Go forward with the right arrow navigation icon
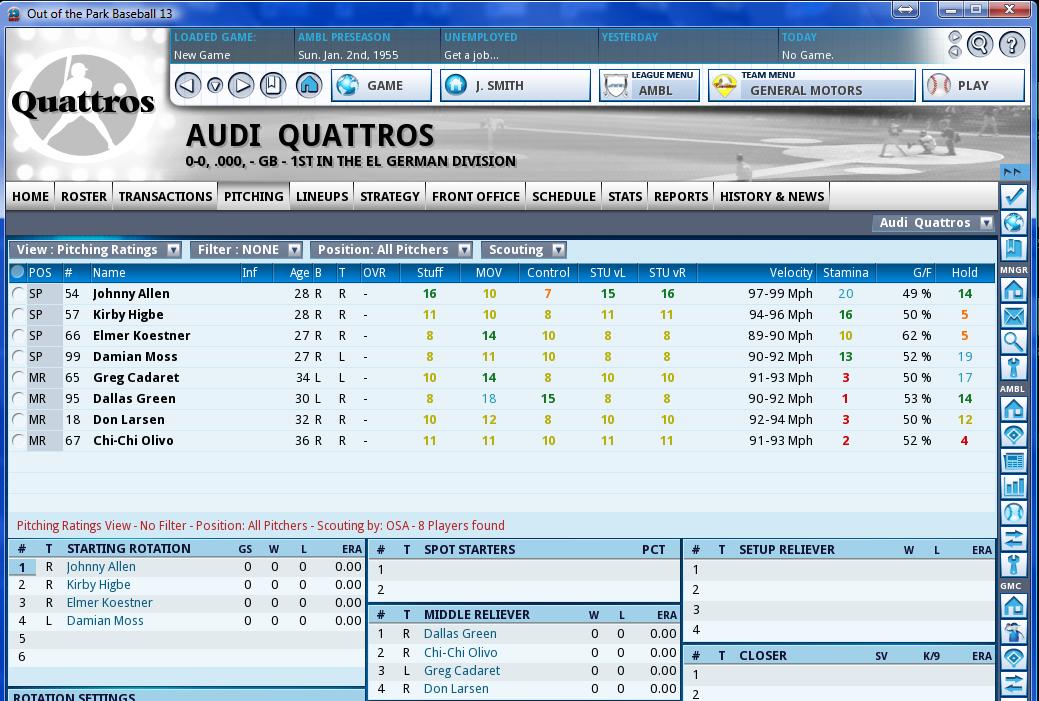 (241, 85)
